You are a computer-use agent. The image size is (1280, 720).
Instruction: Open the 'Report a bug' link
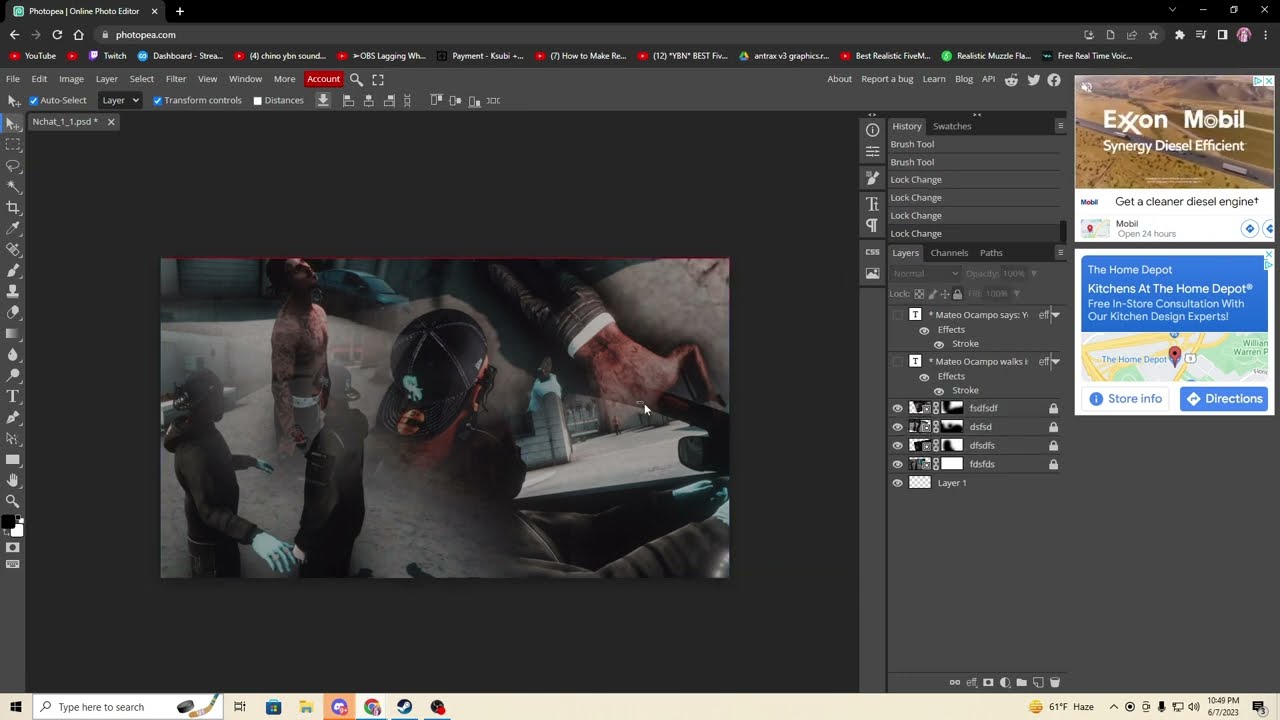click(x=887, y=79)
